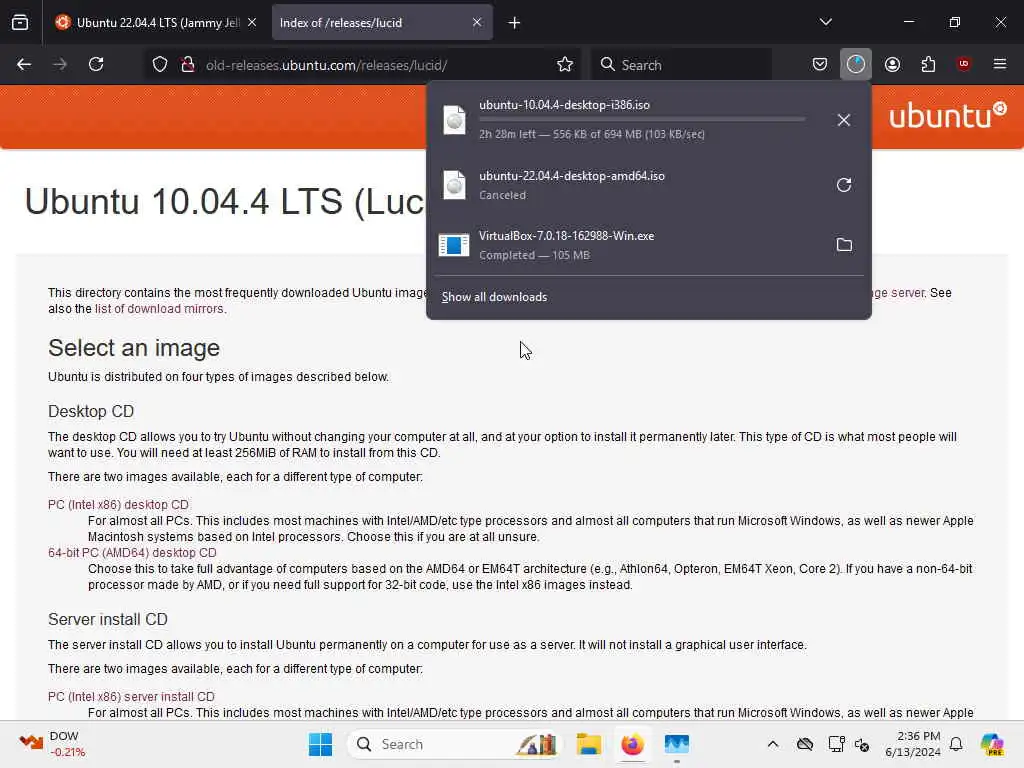Image resolution: width=1024 pixels, height=768 pixels.
Task: Open Copilot preview icon in taskbar
Action: pos(993,744)
